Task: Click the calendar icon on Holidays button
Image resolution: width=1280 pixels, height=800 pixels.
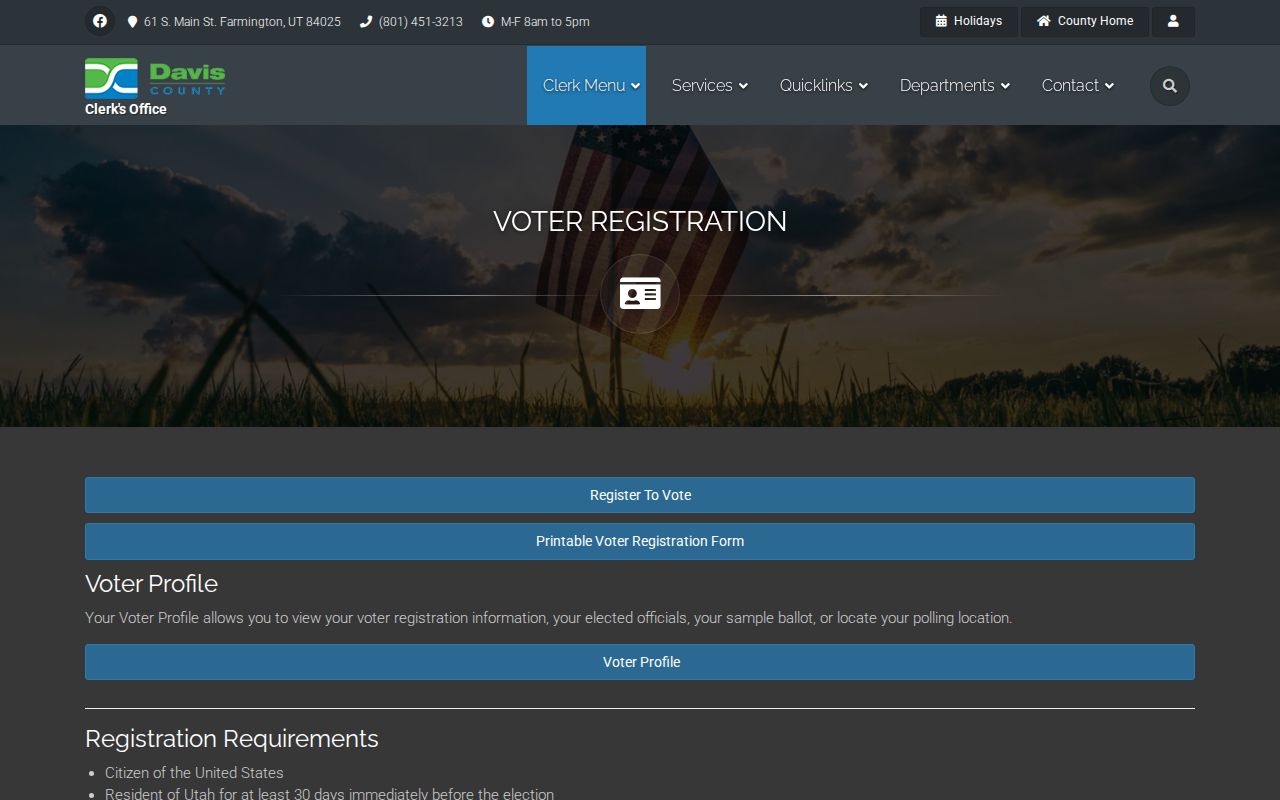Action: [941, 21]
